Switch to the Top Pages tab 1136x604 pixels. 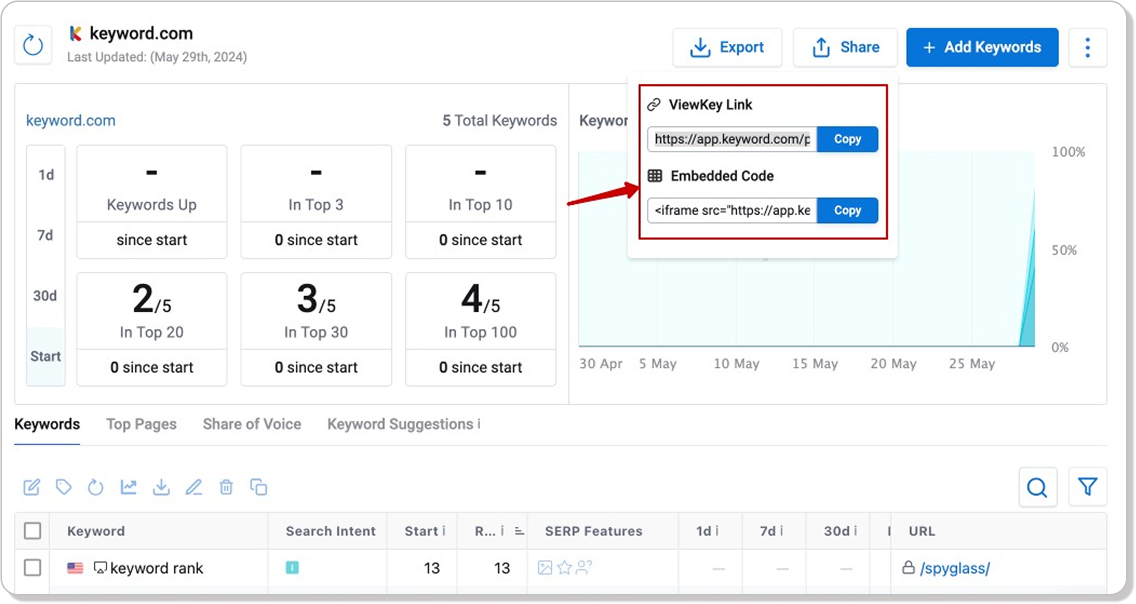pyautogui.click(x=141, y=424)
